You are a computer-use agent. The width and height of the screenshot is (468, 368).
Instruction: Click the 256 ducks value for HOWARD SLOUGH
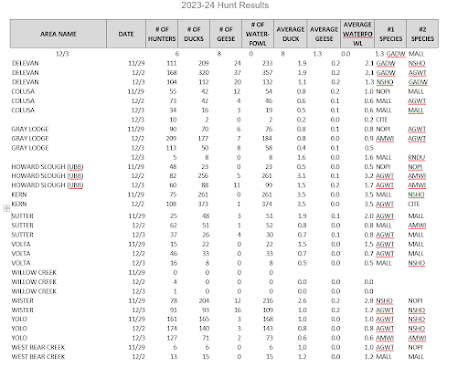[203, 176]
